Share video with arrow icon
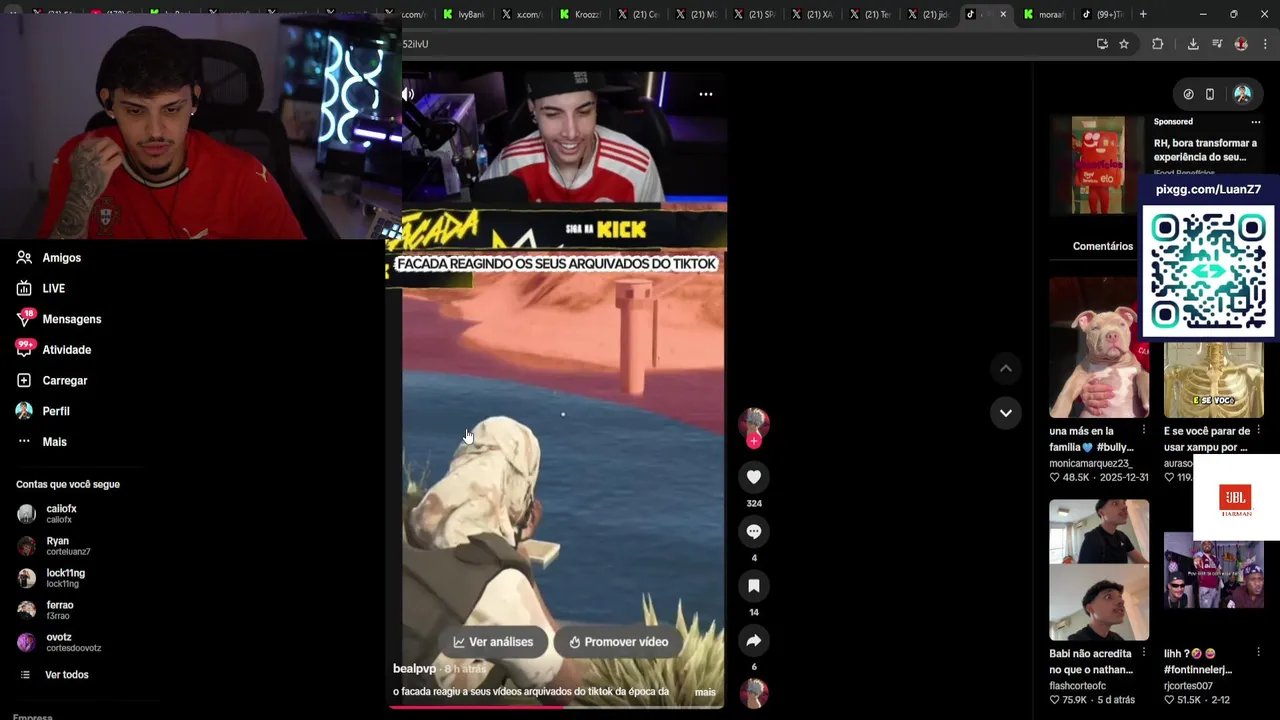1280x720 pixels. click(x=754, y=641)
